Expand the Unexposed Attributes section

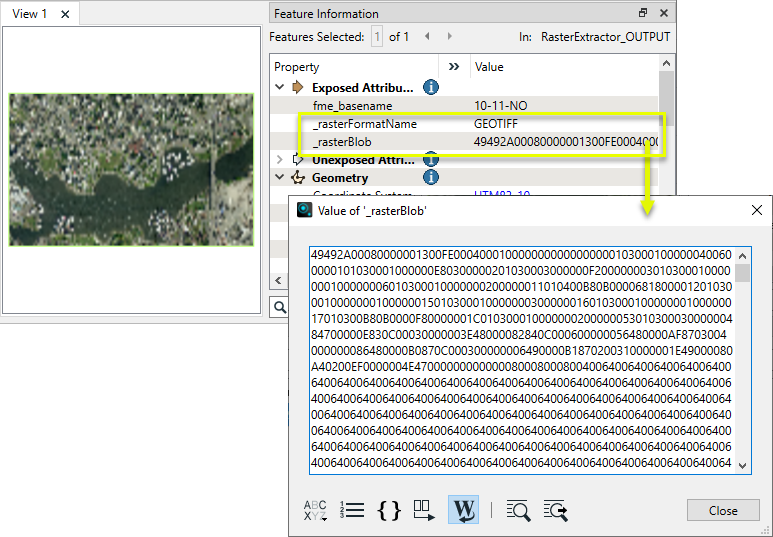coord(280,160)
